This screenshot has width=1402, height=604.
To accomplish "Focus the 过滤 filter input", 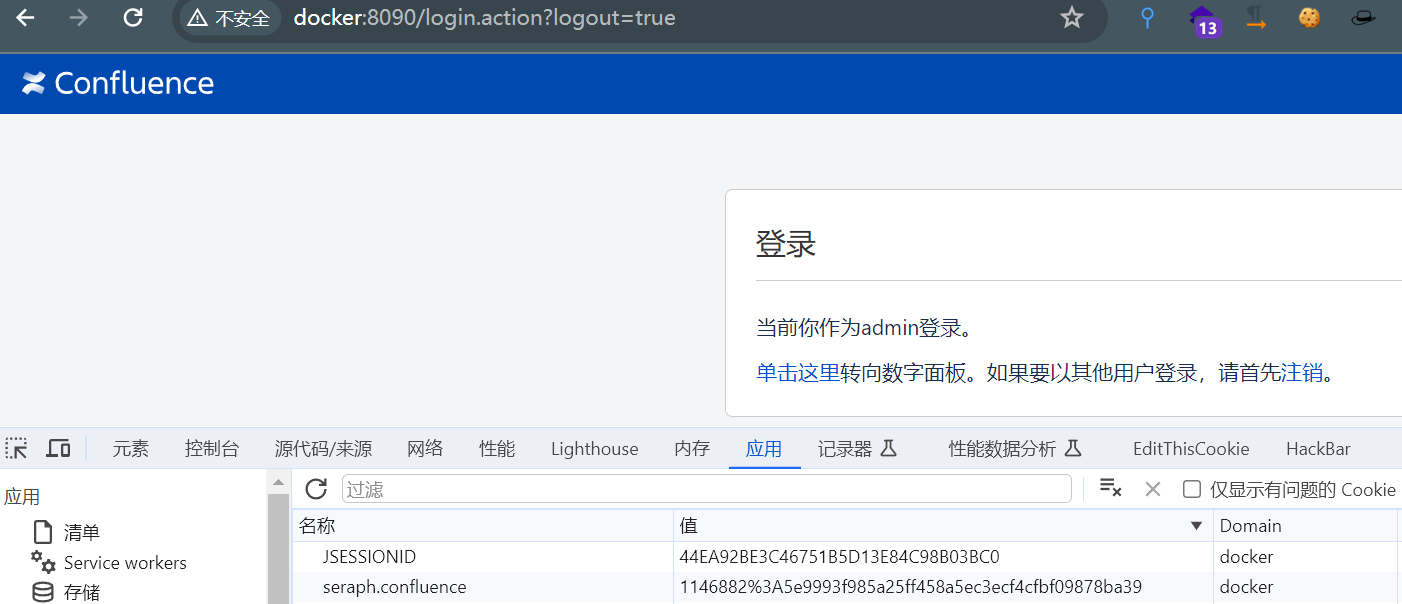I will 706,489.
